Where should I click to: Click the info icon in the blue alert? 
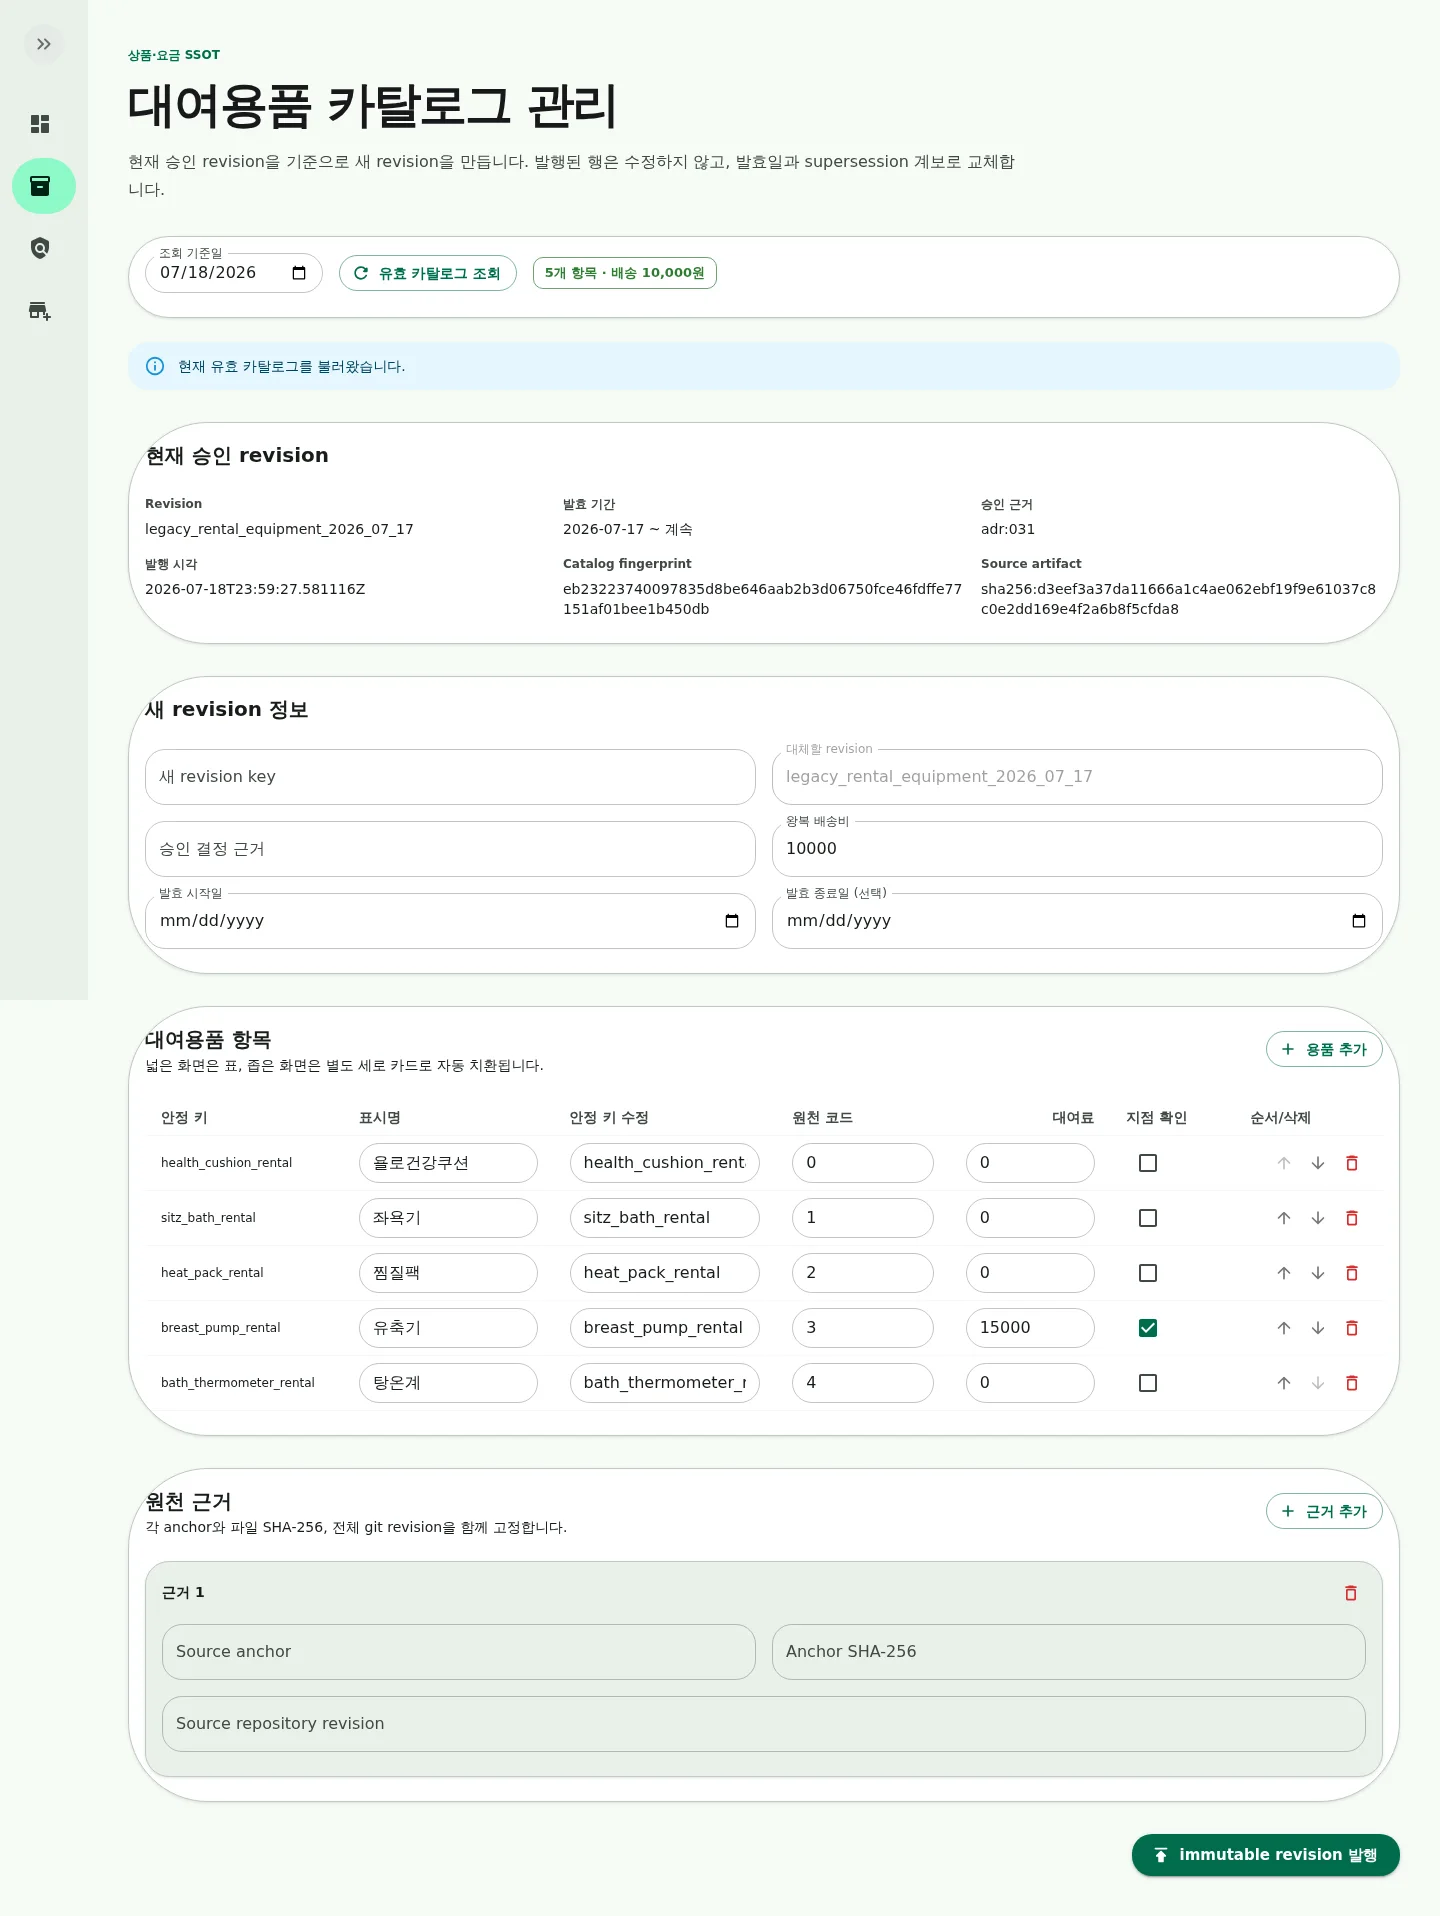pos(155,366)
